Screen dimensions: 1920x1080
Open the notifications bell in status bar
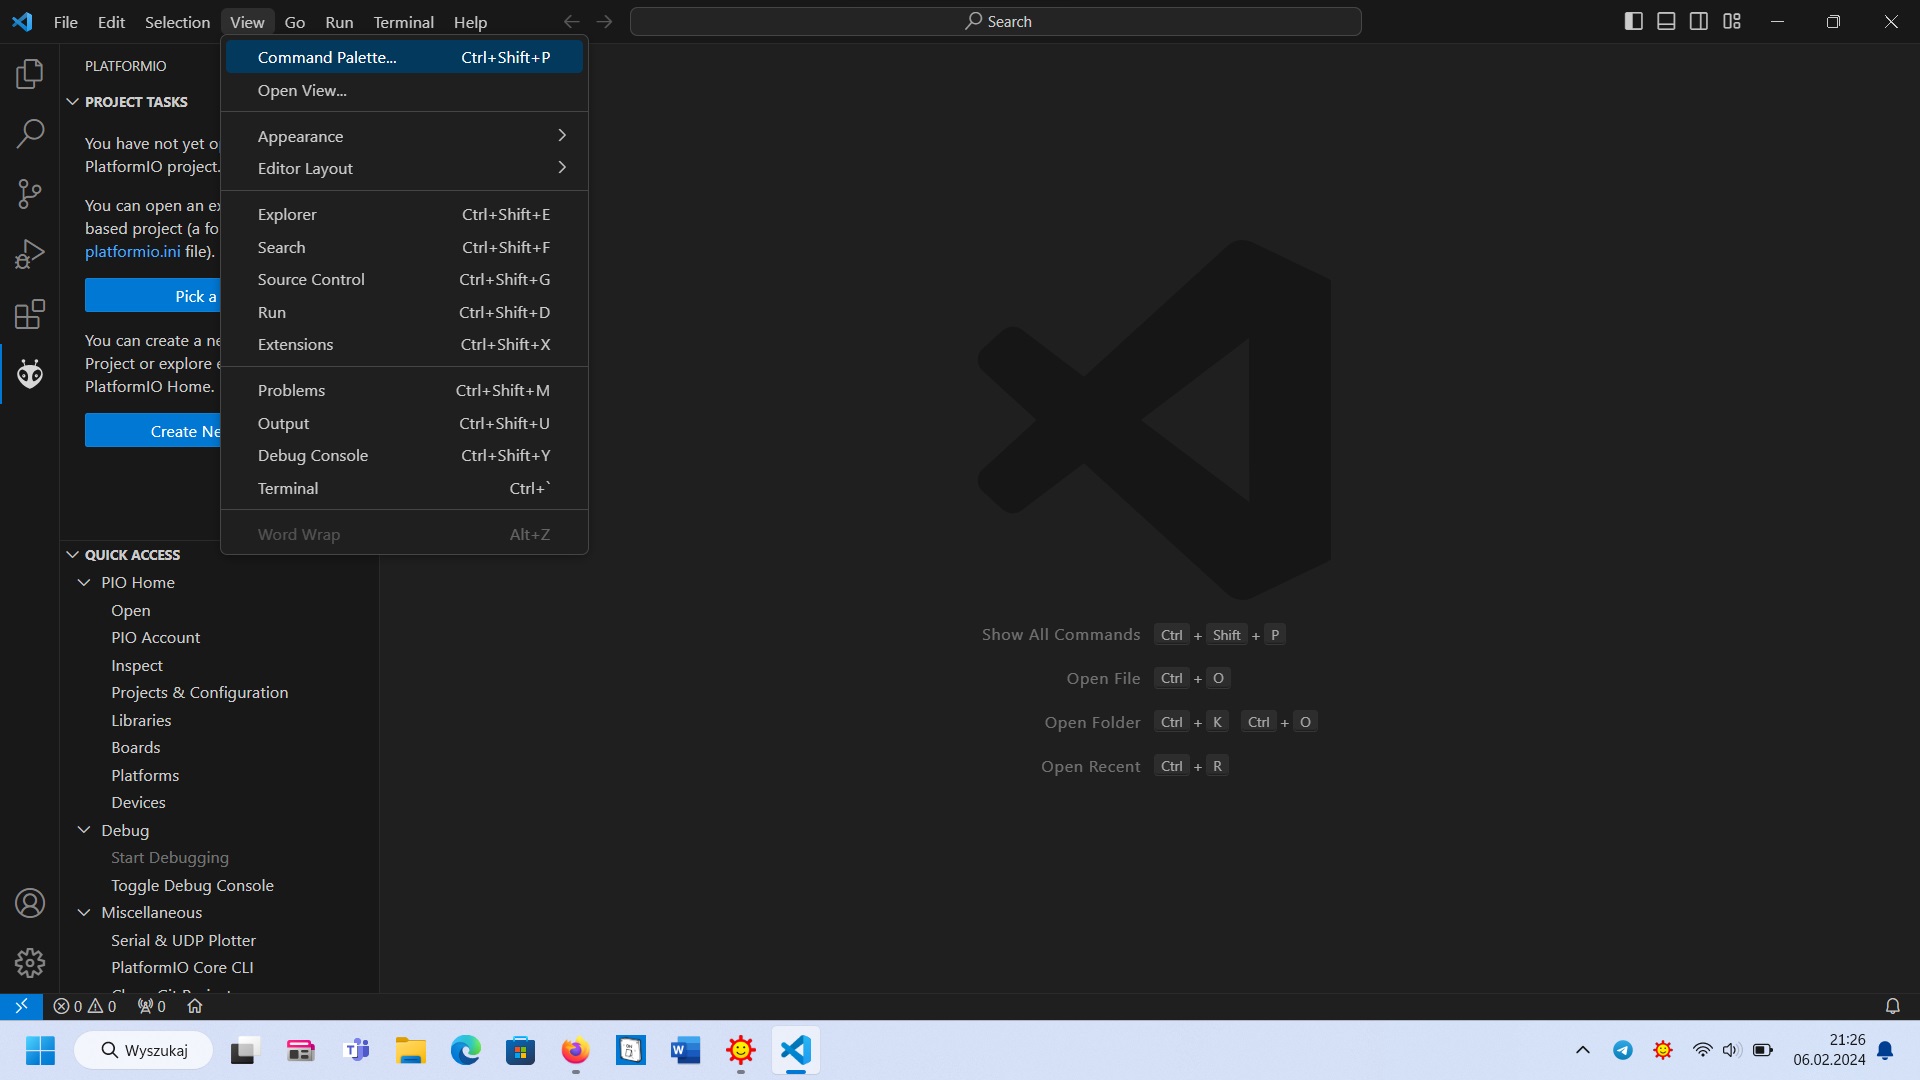[1892, 1006]
